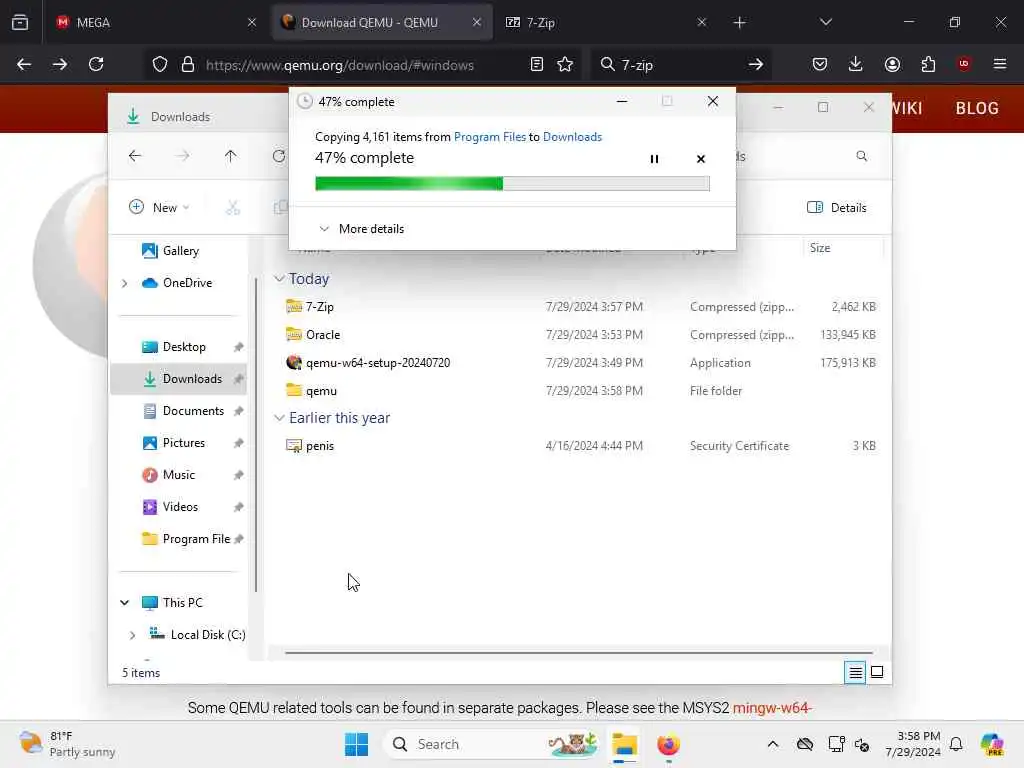Viewport: 1024px width, 768px height.
Task: Open the Program Files source link
Action: tap(490, 136)
